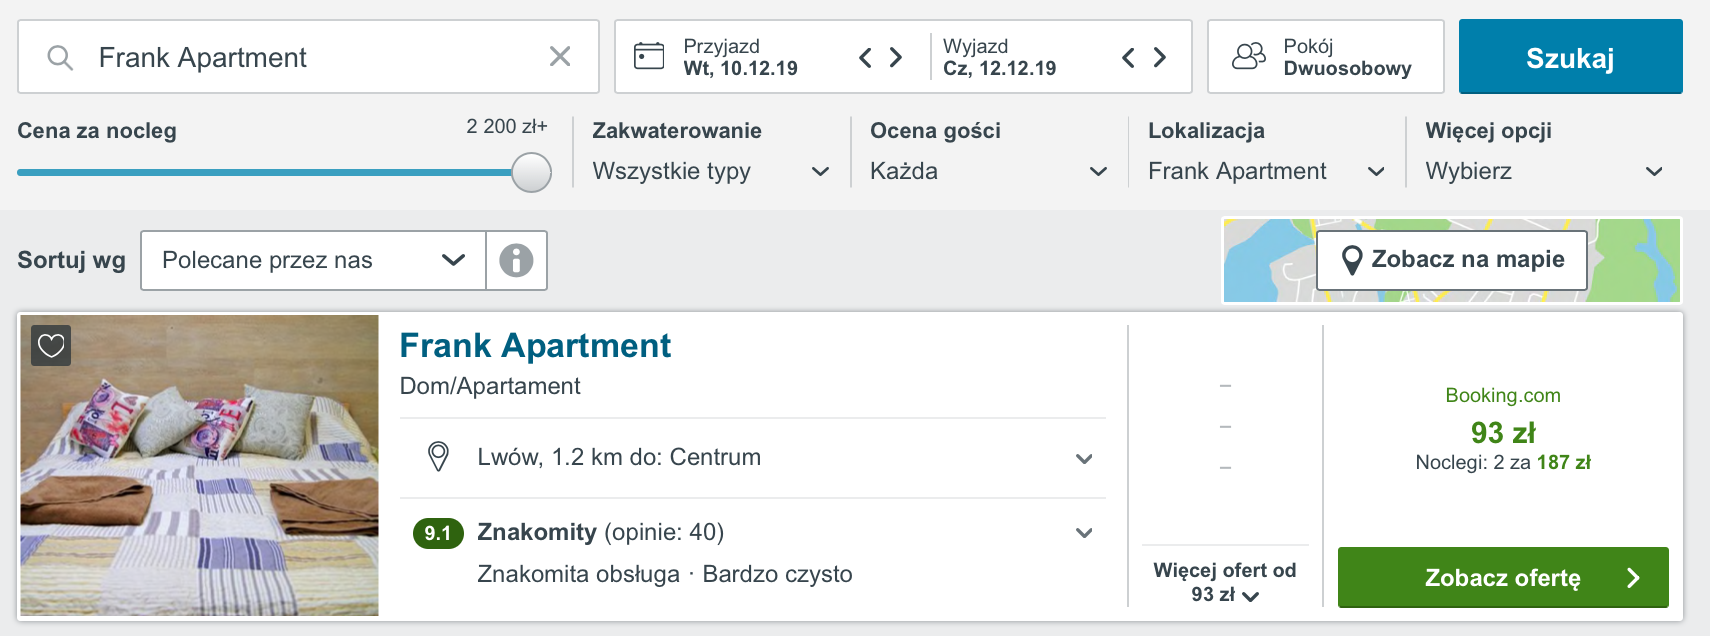Open the arrival date calendar icon
Image resolution: width=1710 pixels, height=636 pixels.
pyautogui.click(x=649, y=56)
